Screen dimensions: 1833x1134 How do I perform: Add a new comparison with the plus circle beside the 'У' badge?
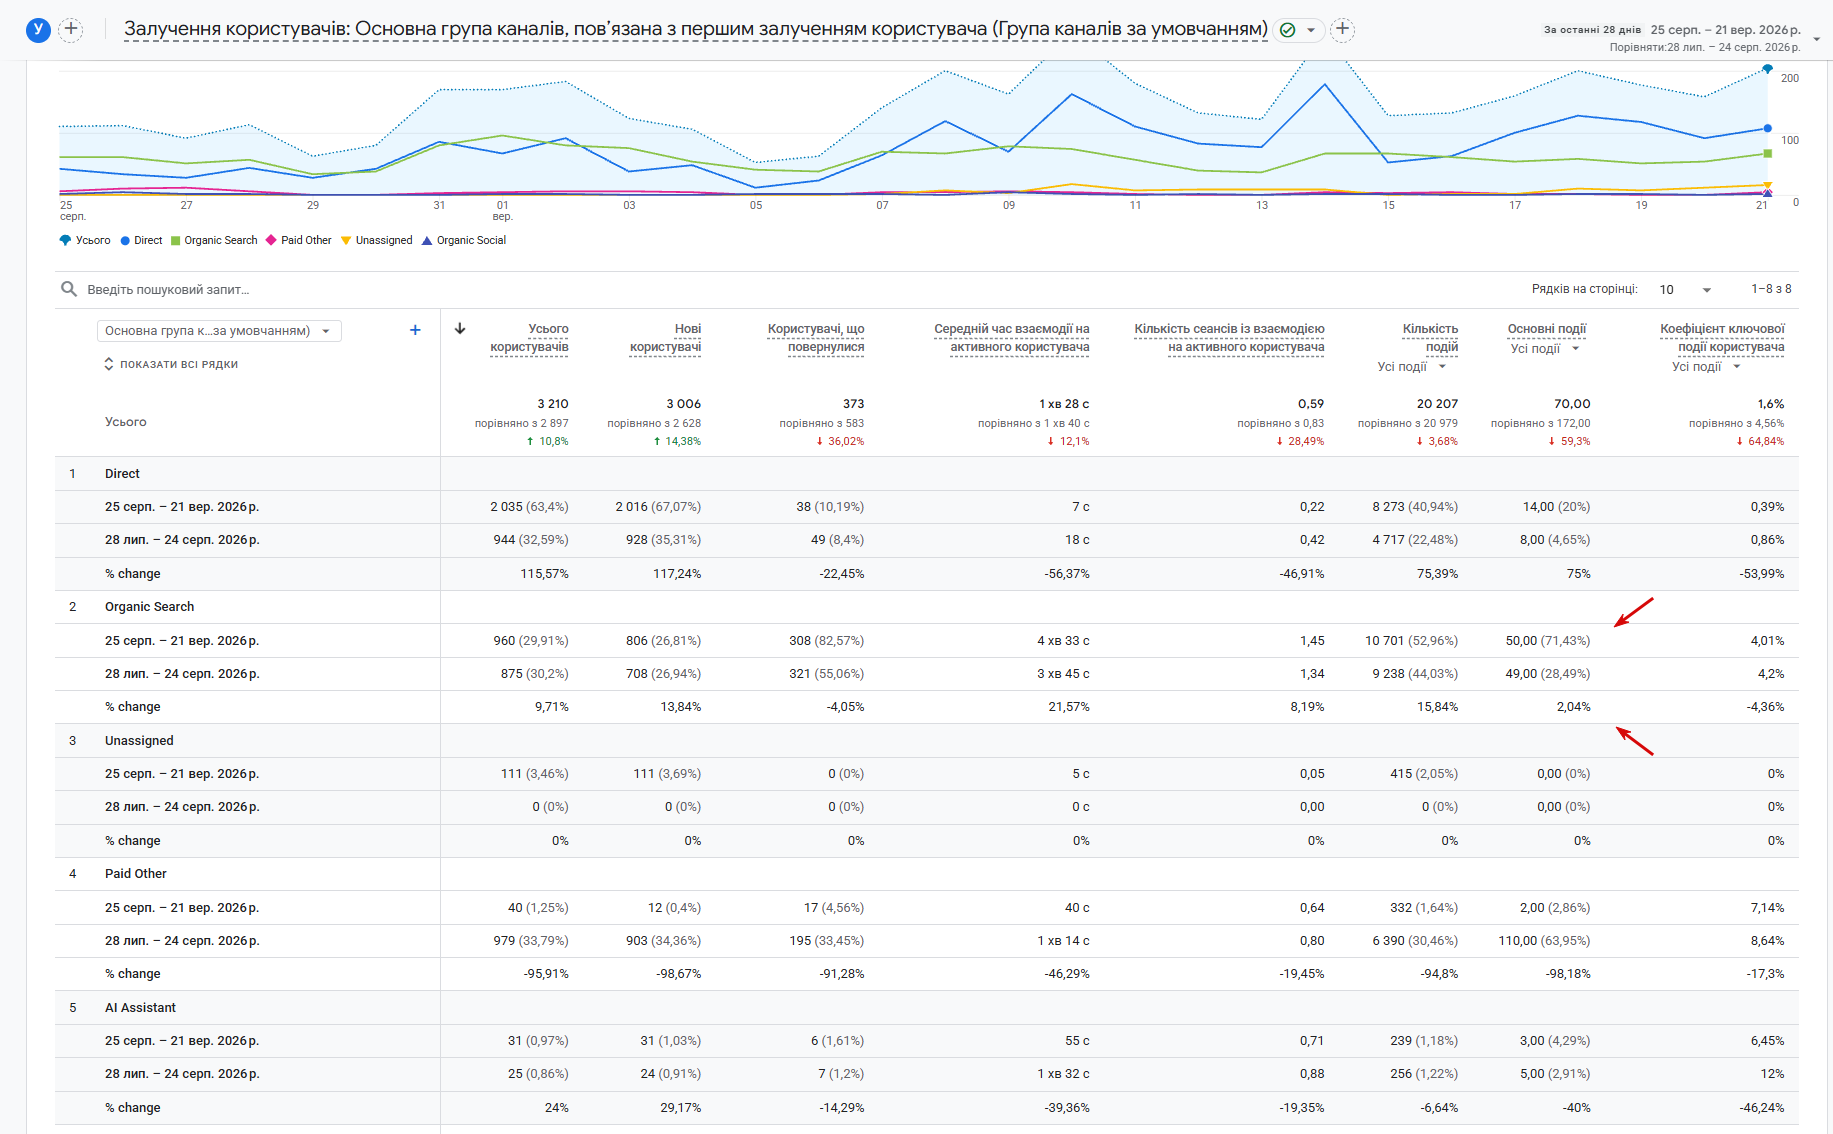(71, 29)
